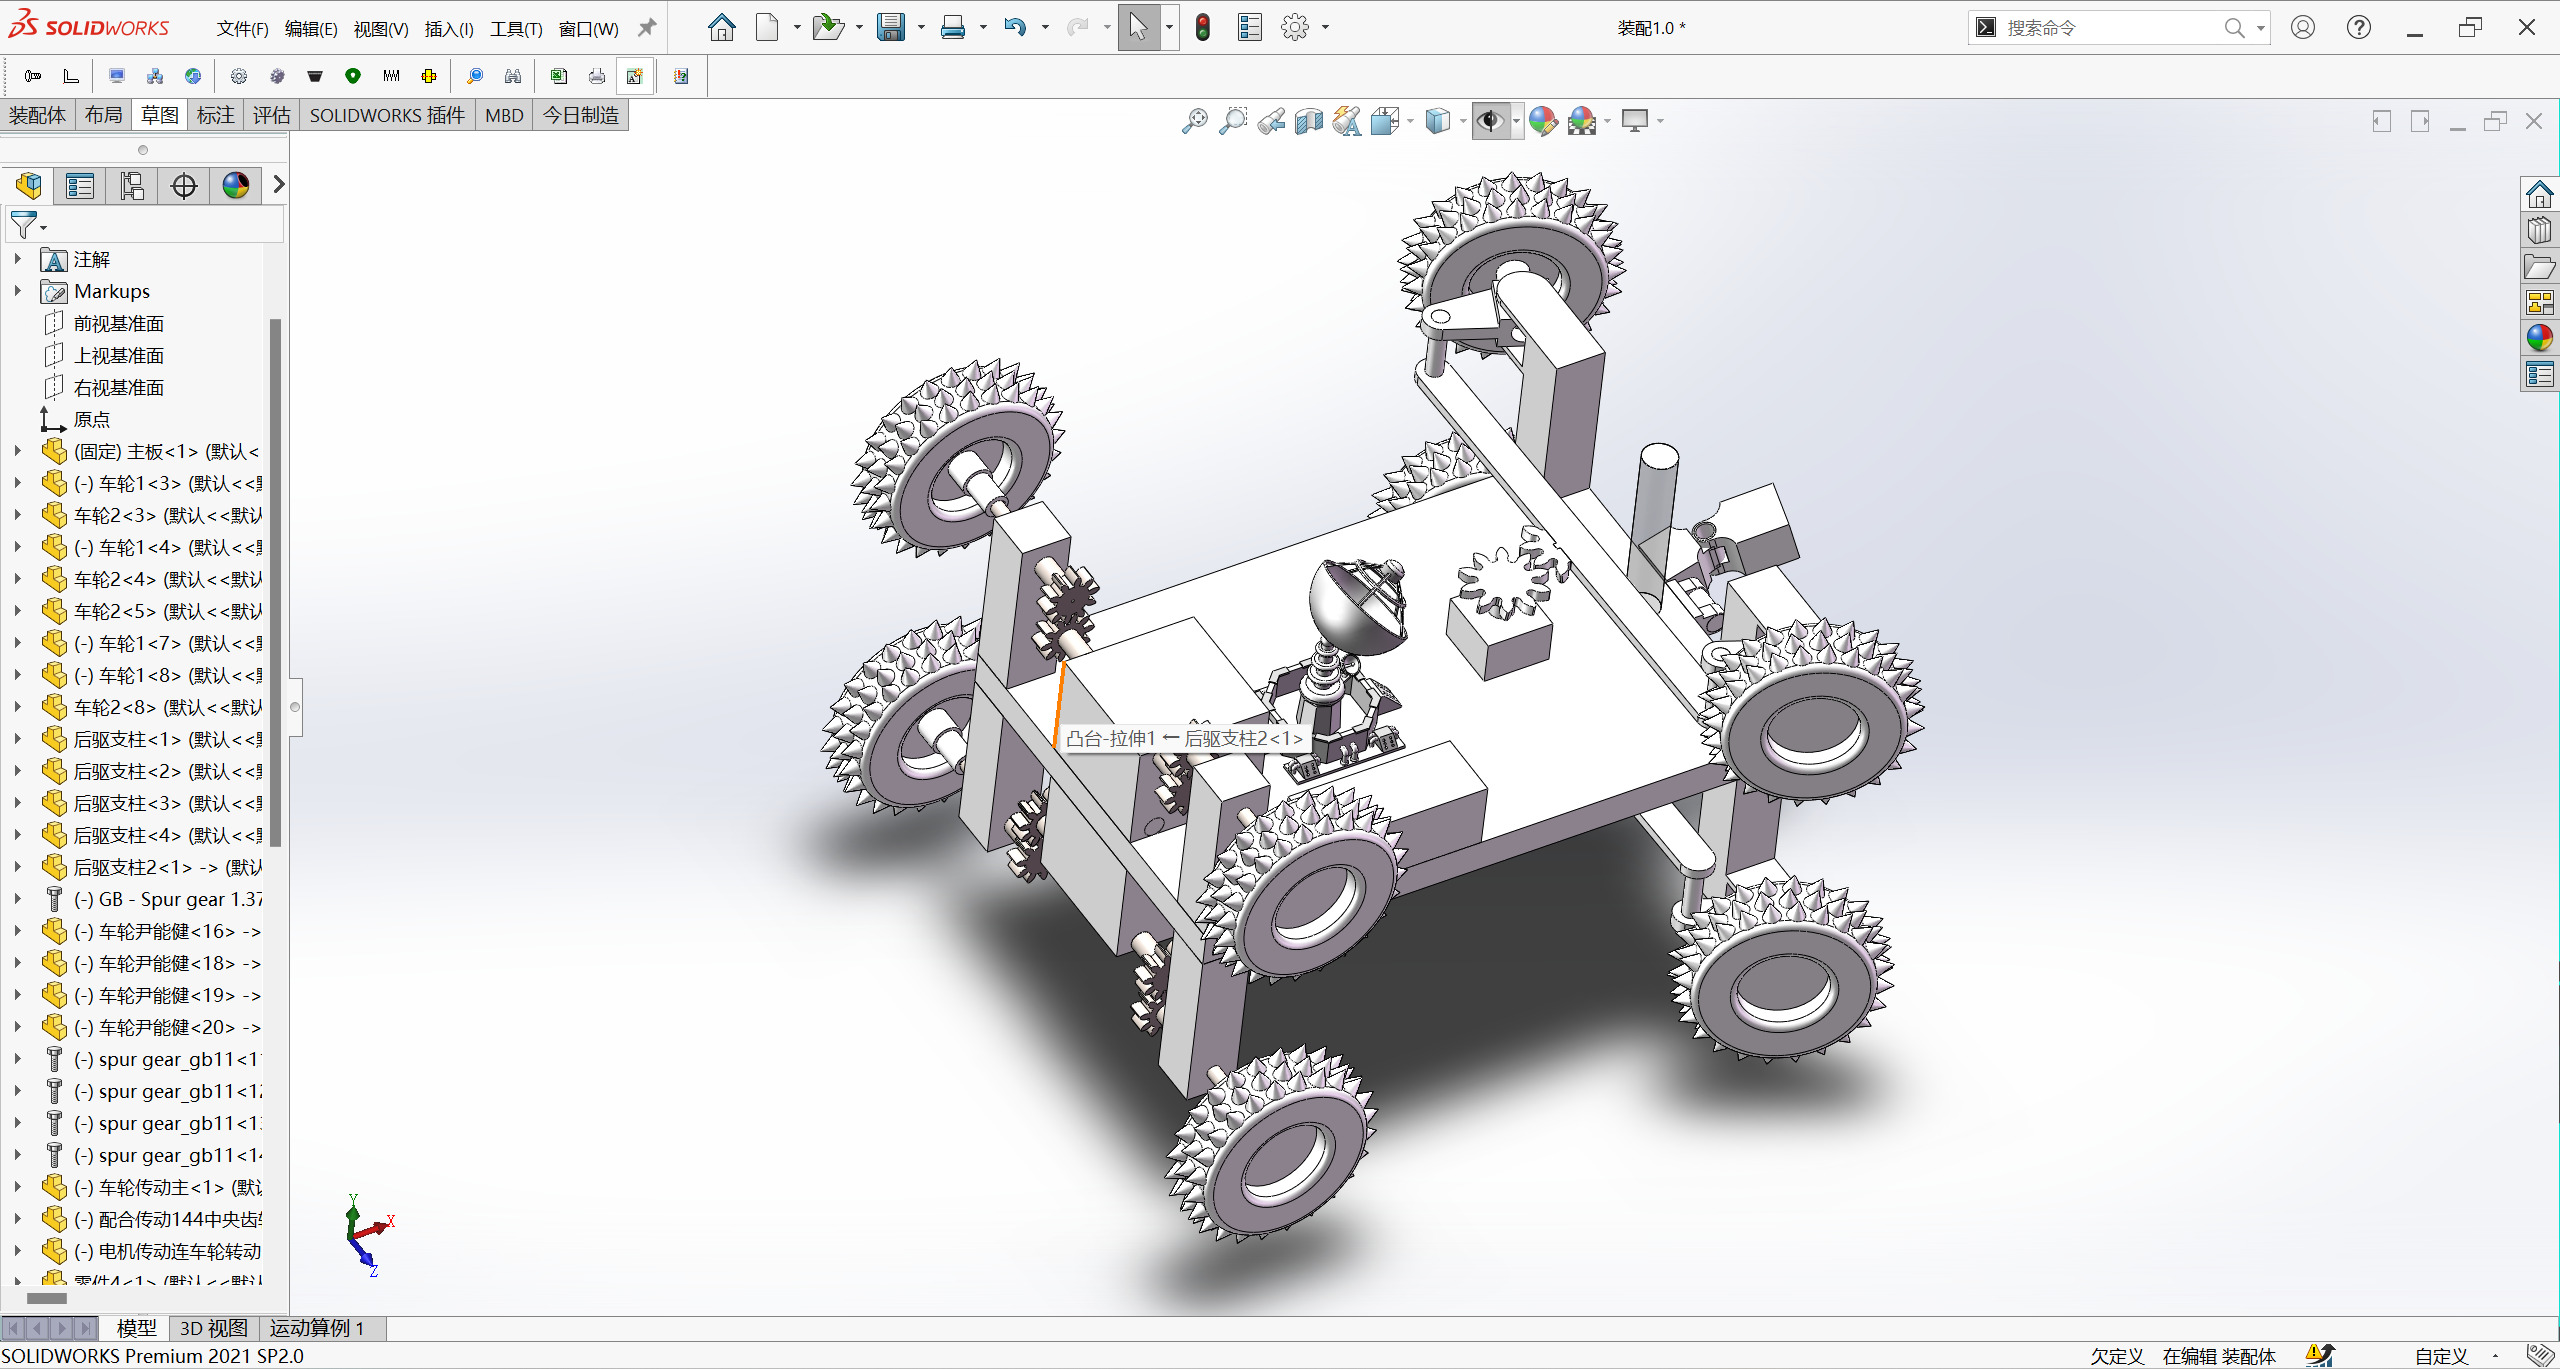Screen dimensions: 2560x1369
Task: Click the Home icon in title bar
Action: point(721,28)
